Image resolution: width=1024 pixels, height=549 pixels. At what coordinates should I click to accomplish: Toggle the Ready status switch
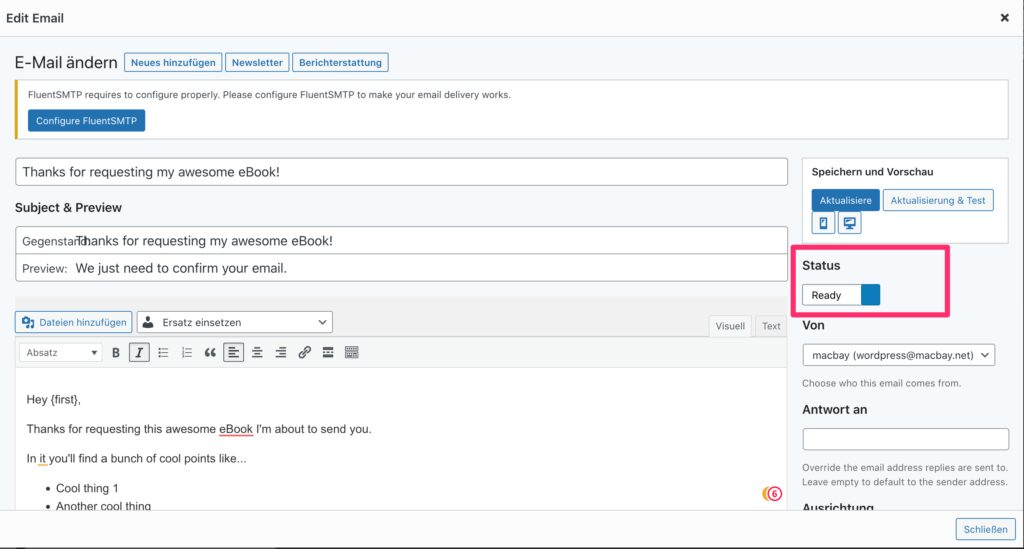click(841, 295)
